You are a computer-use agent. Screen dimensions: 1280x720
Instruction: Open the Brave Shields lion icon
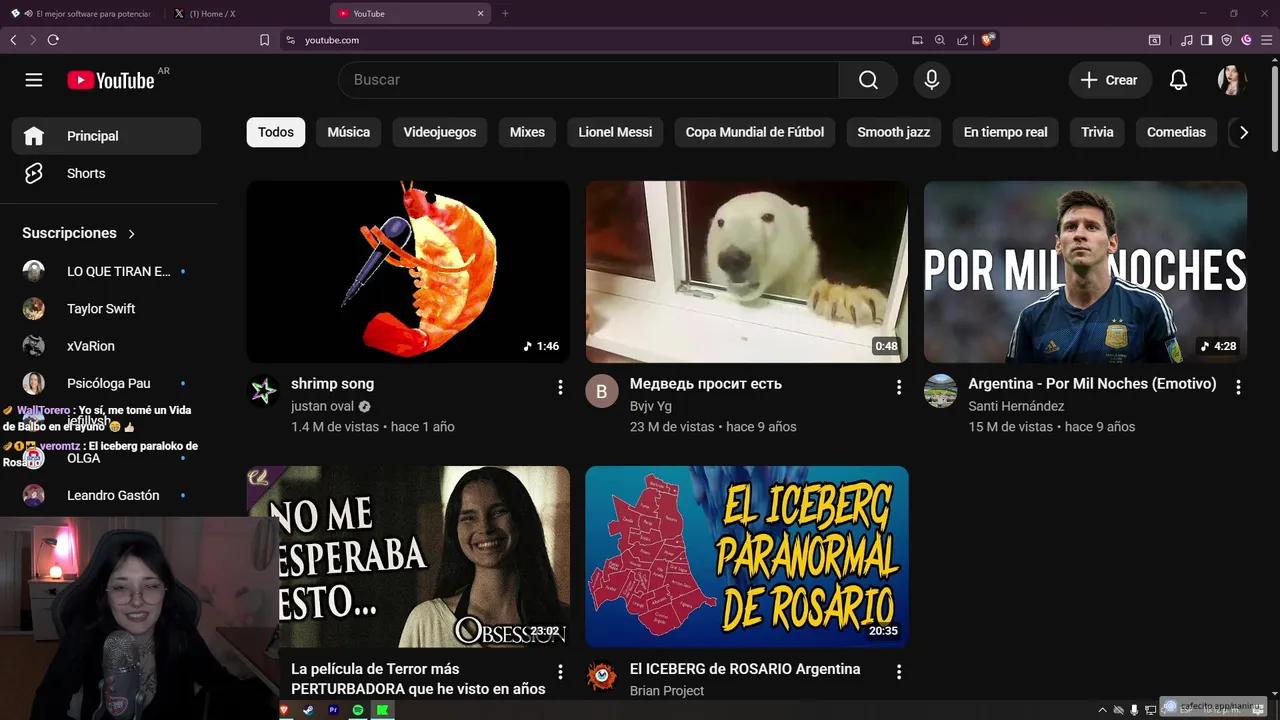(988, 40)
